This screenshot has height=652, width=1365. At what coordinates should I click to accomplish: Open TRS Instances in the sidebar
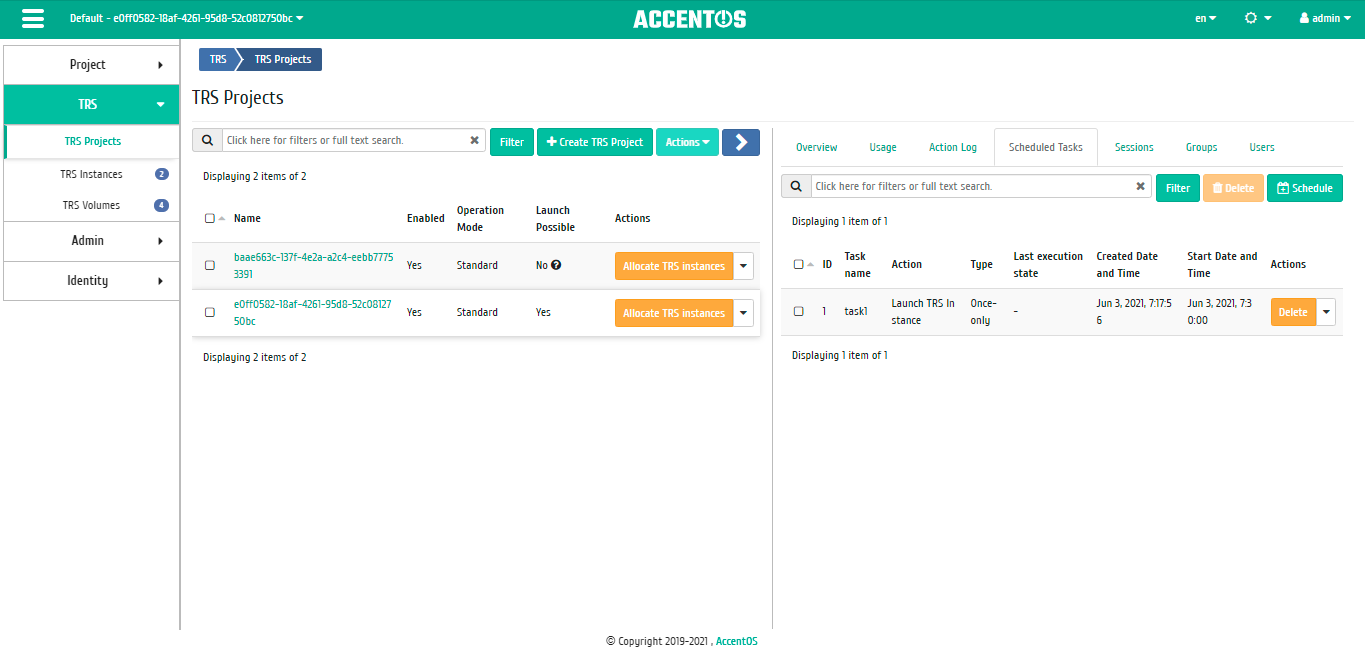(x=91, y=174)
